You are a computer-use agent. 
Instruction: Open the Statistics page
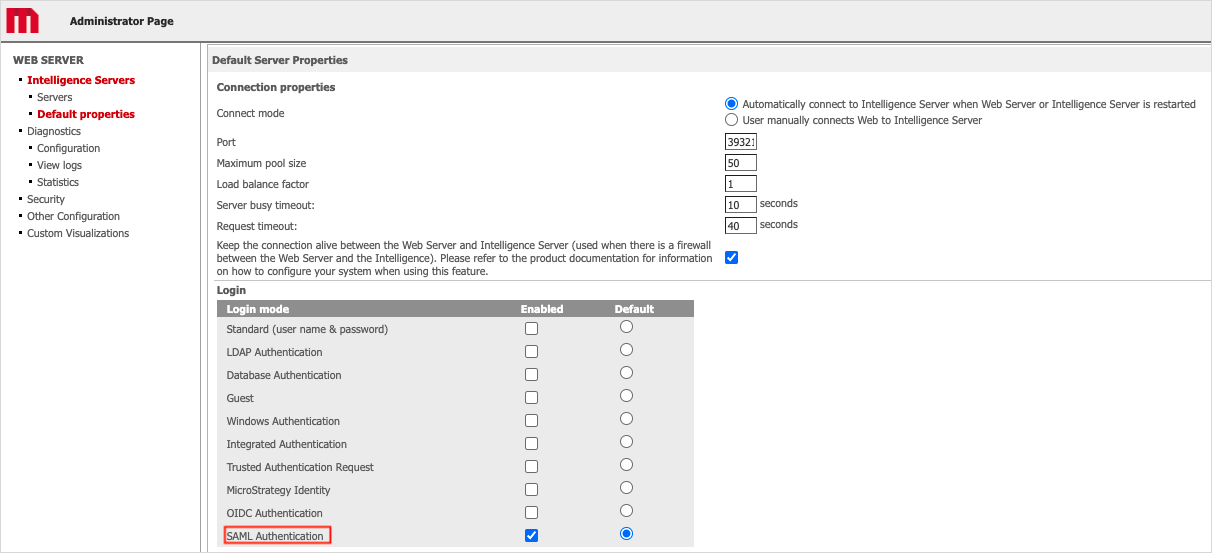[x=58, y=182]
